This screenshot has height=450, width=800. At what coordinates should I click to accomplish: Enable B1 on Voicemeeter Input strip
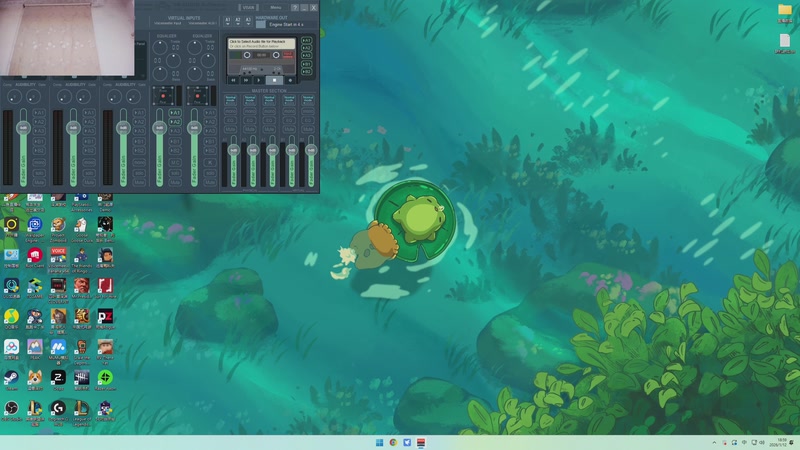coord(175,141)
